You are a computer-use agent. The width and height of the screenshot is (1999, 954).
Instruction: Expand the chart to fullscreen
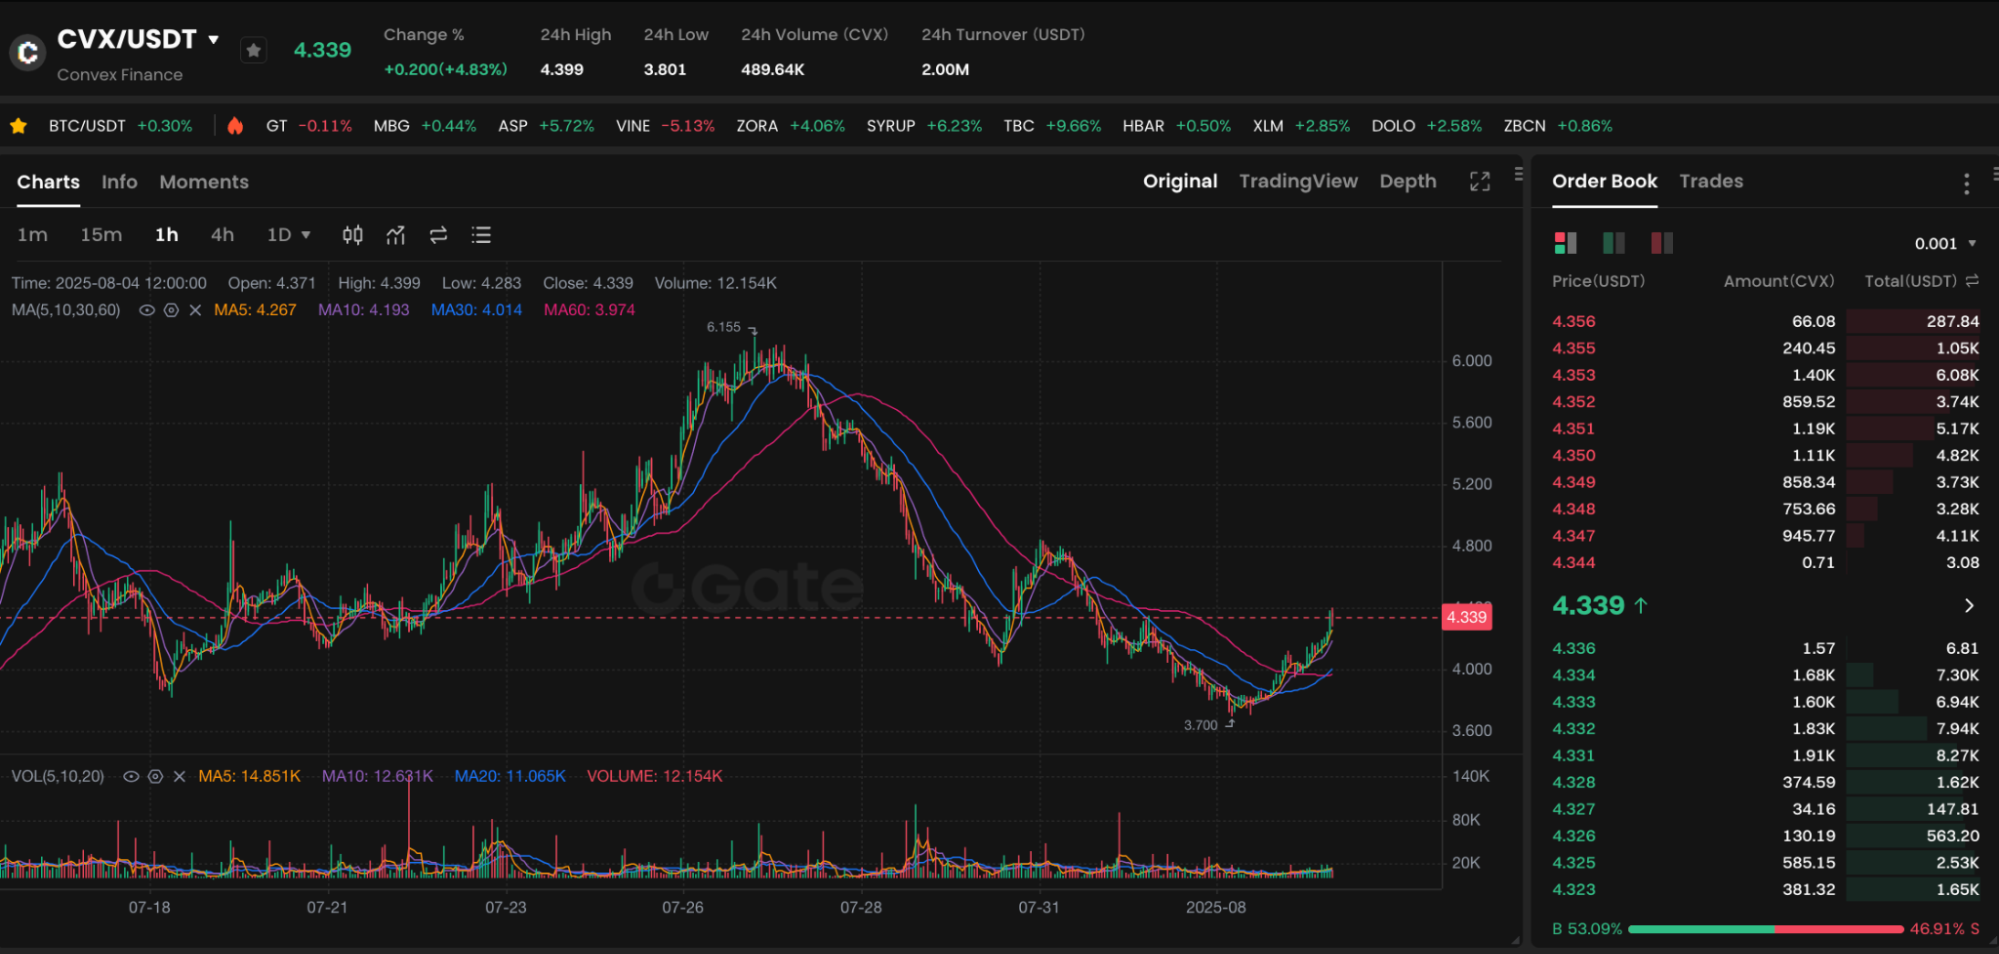pyautogui.click(x=1480, y=181)
